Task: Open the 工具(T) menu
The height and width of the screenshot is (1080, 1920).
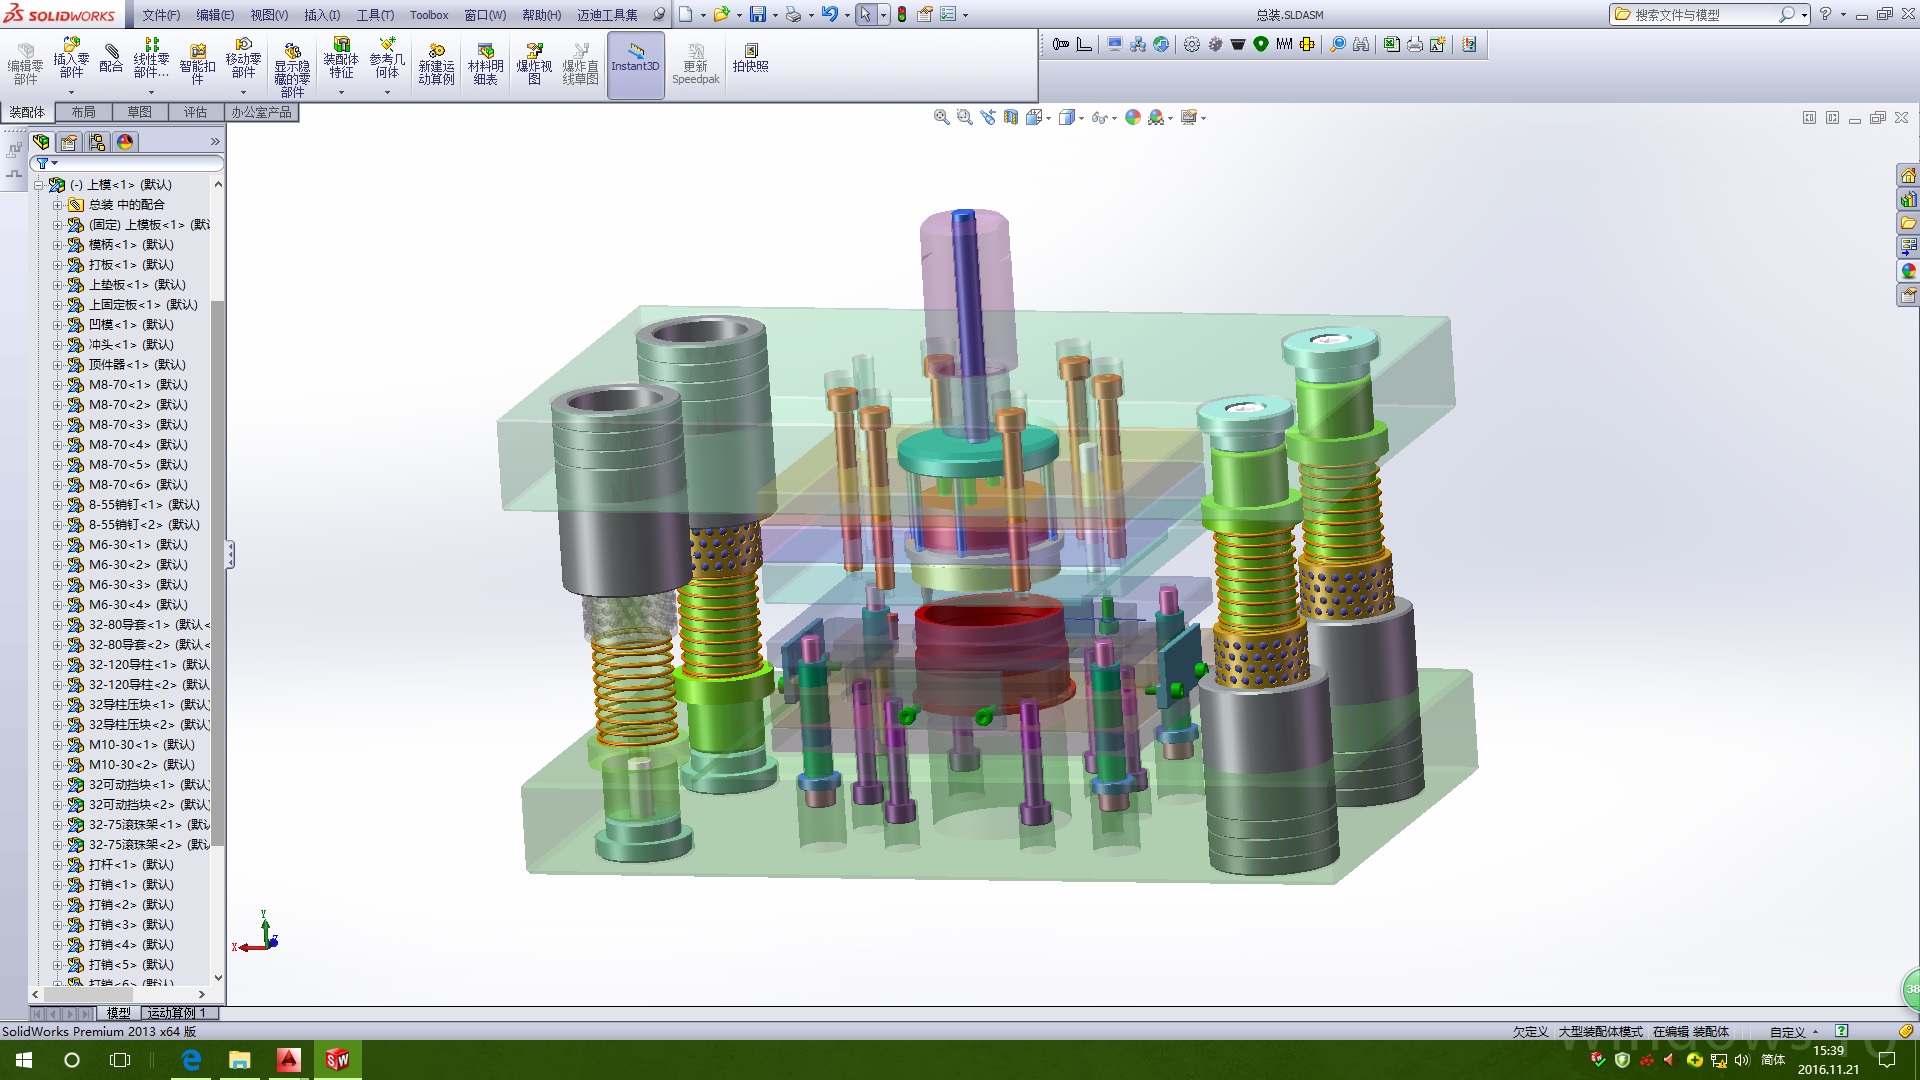Action: pyautogui.click(x=375, y=15)
